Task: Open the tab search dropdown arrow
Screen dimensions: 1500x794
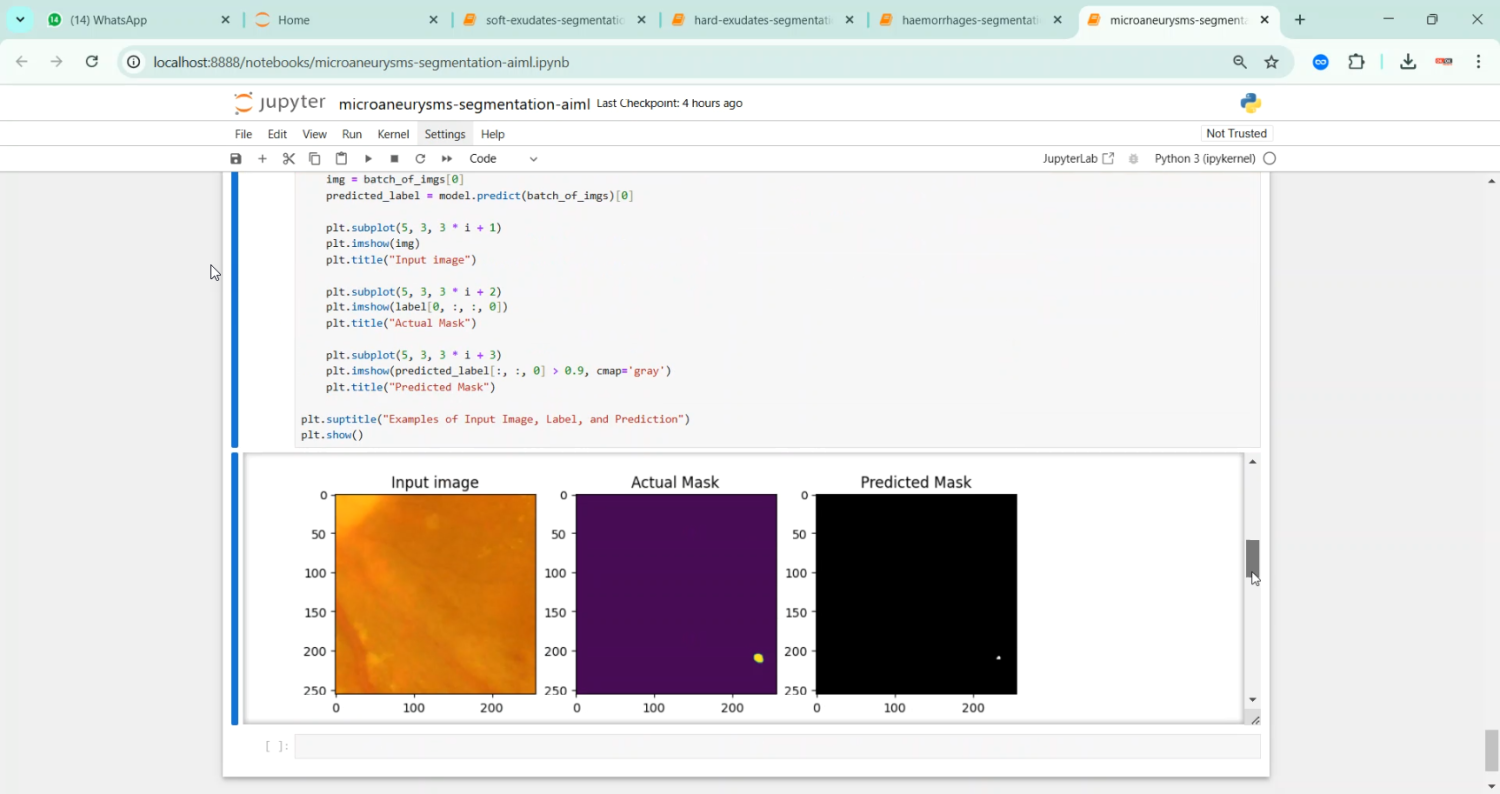Action: coord(20,20)
